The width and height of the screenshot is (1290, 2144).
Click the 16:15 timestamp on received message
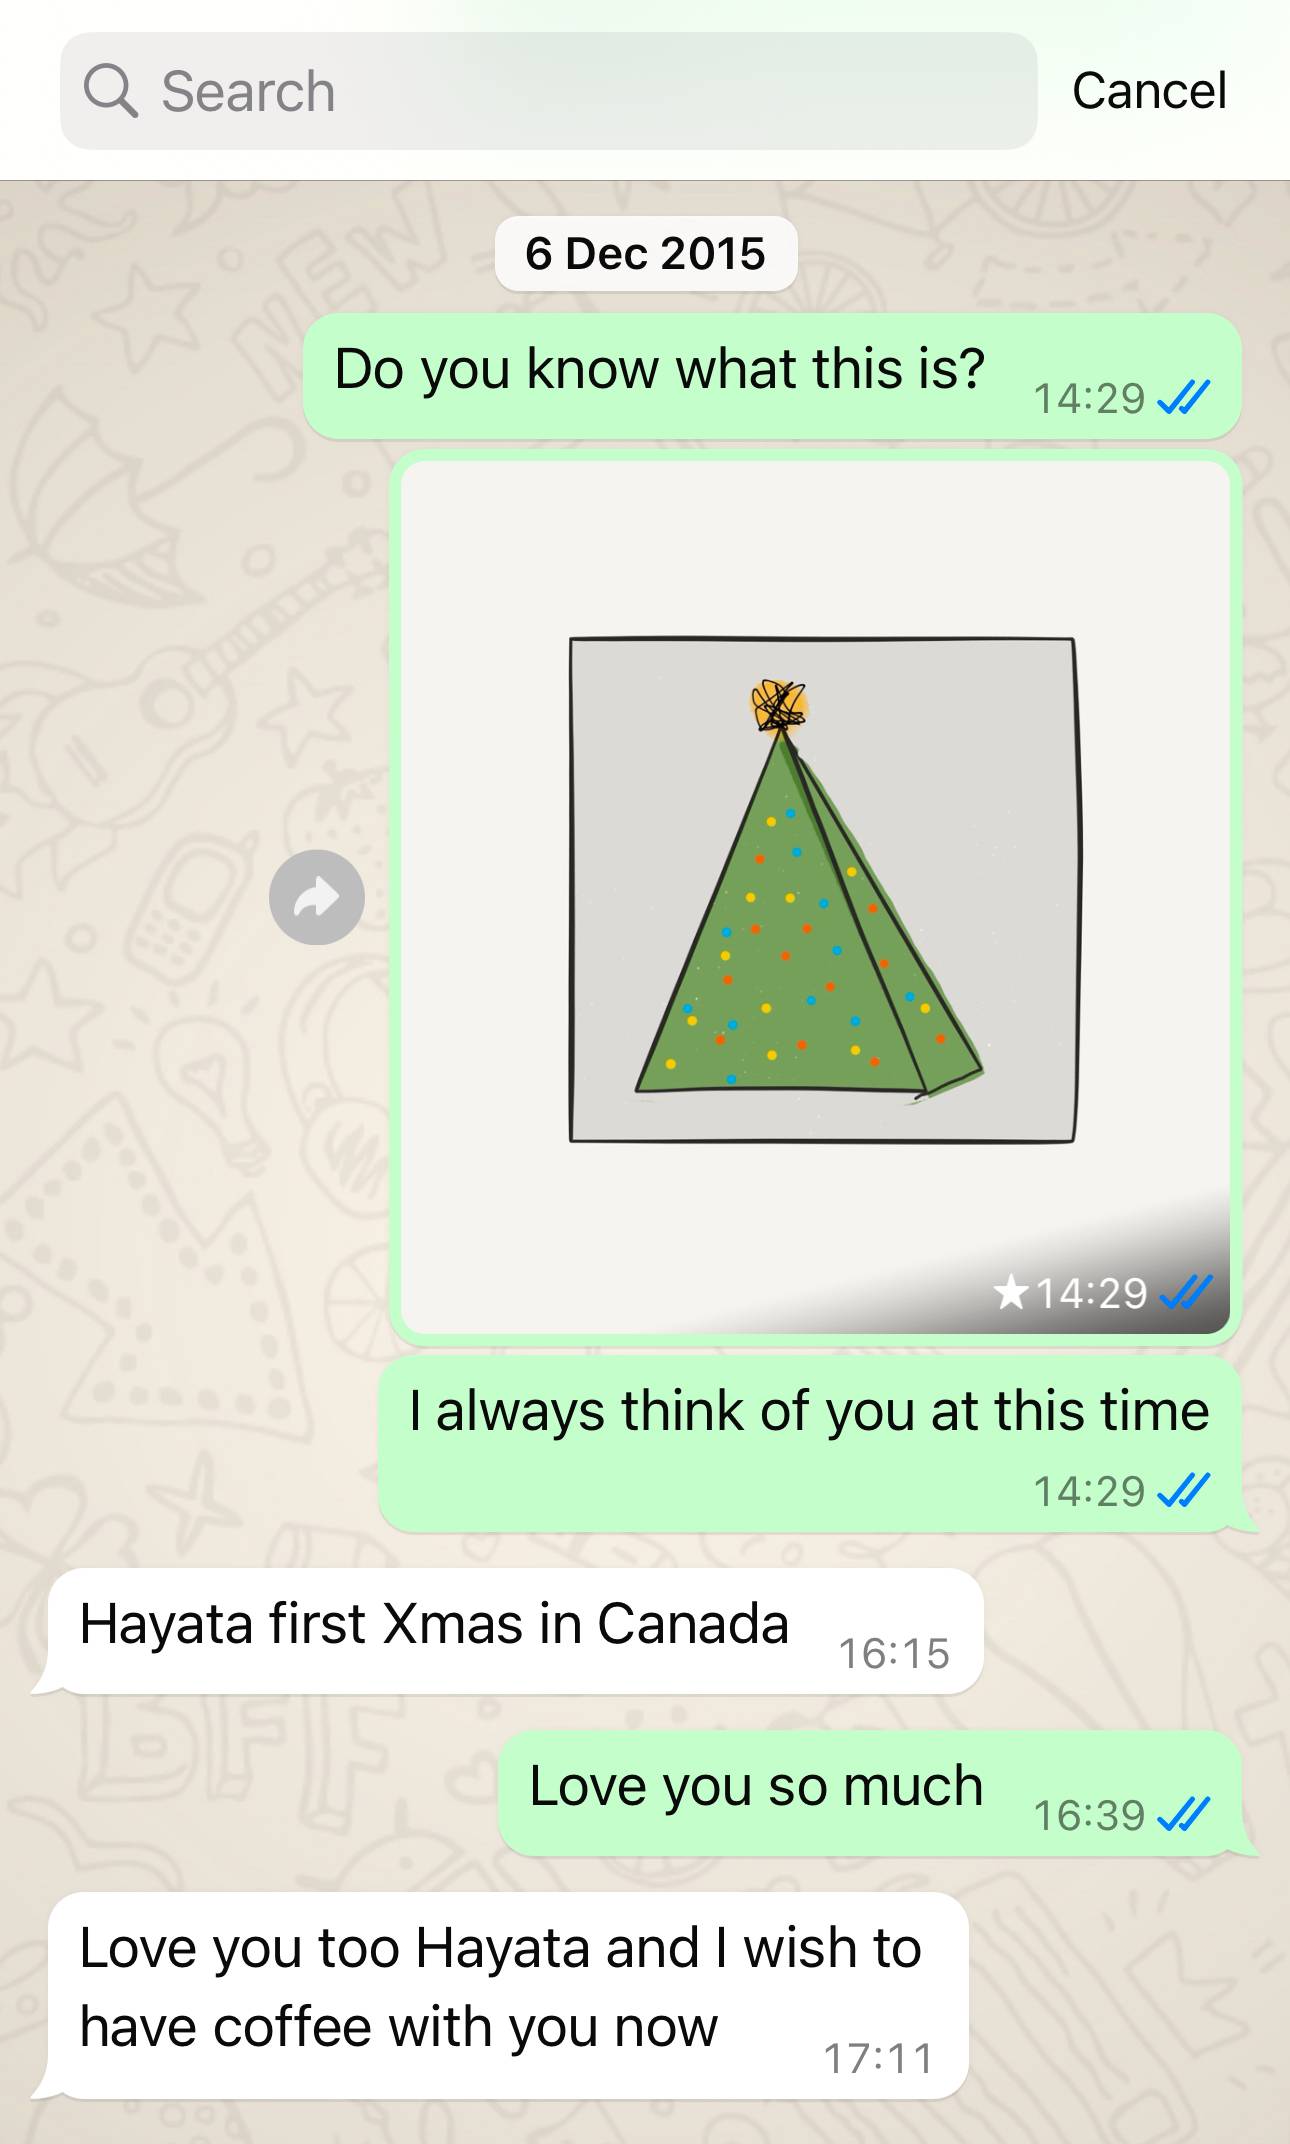click(894, 1653)
